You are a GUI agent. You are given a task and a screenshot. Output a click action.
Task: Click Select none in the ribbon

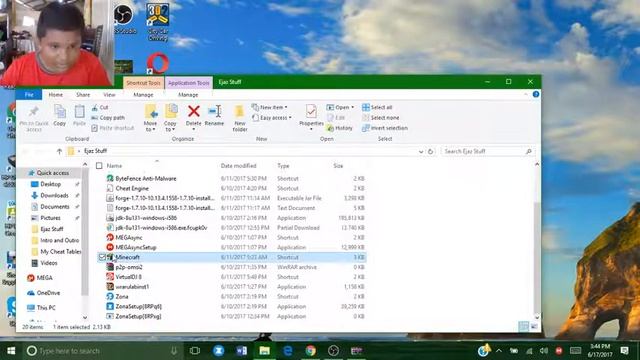point(381,118)
